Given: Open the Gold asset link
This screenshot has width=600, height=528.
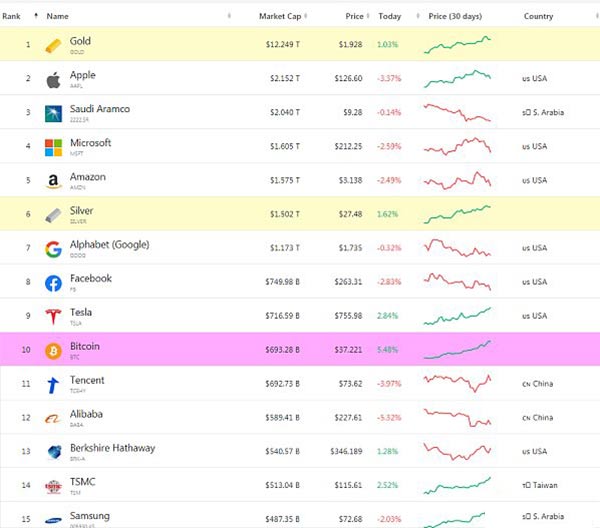Looking at the screenshot, I should [x=80, y=41].
